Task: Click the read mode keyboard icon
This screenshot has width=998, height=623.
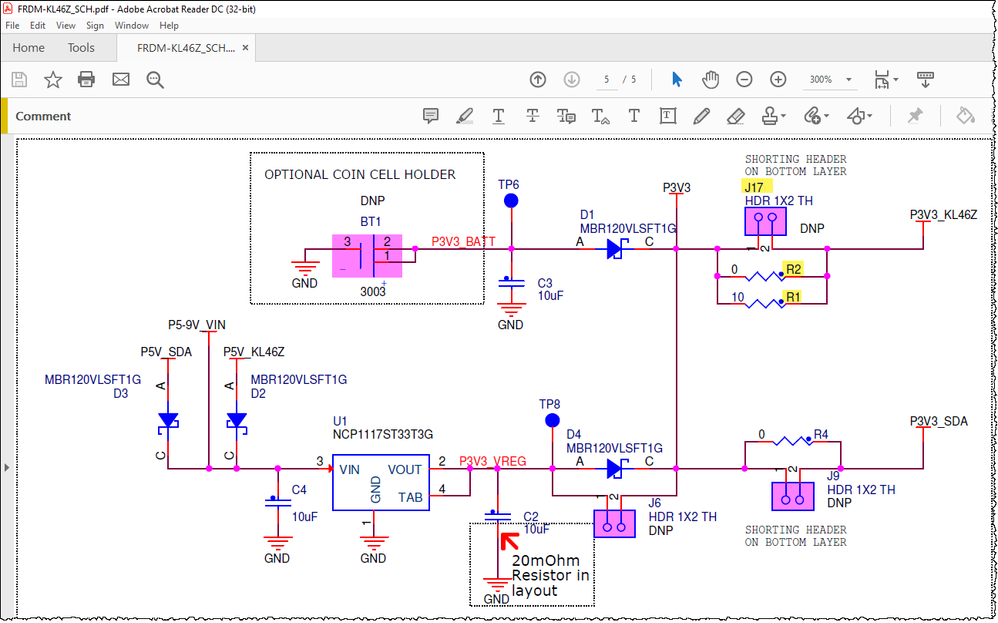Action: pos(925,80)
